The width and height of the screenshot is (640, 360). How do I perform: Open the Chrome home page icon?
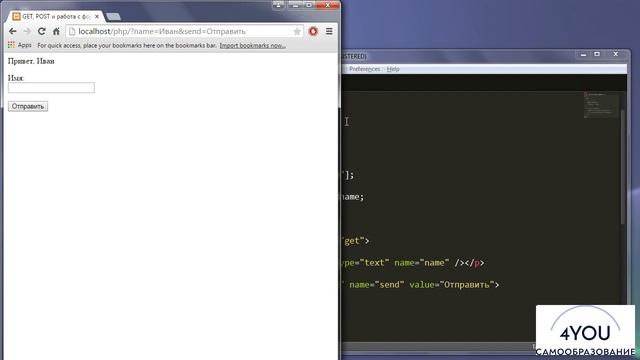pos(56,31)
